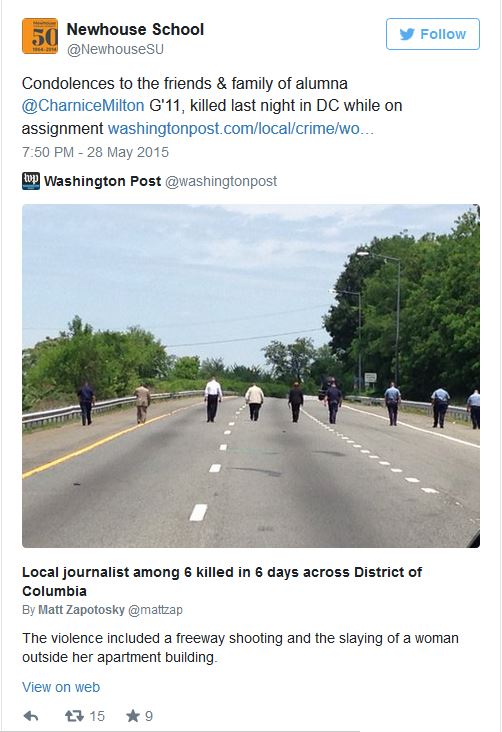Open the 'Local journalist among 6 killed' headline
The width and height of the screenshot is (502, 732).
[x=222, y=581]
